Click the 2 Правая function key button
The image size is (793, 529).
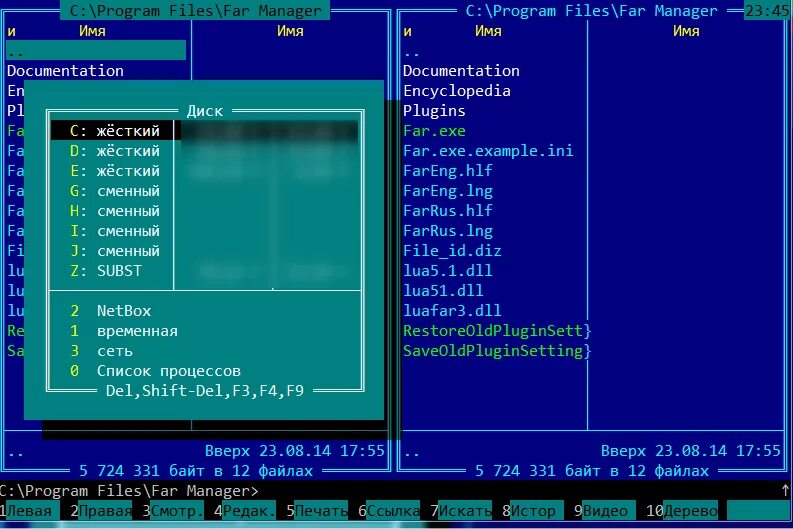101,510
